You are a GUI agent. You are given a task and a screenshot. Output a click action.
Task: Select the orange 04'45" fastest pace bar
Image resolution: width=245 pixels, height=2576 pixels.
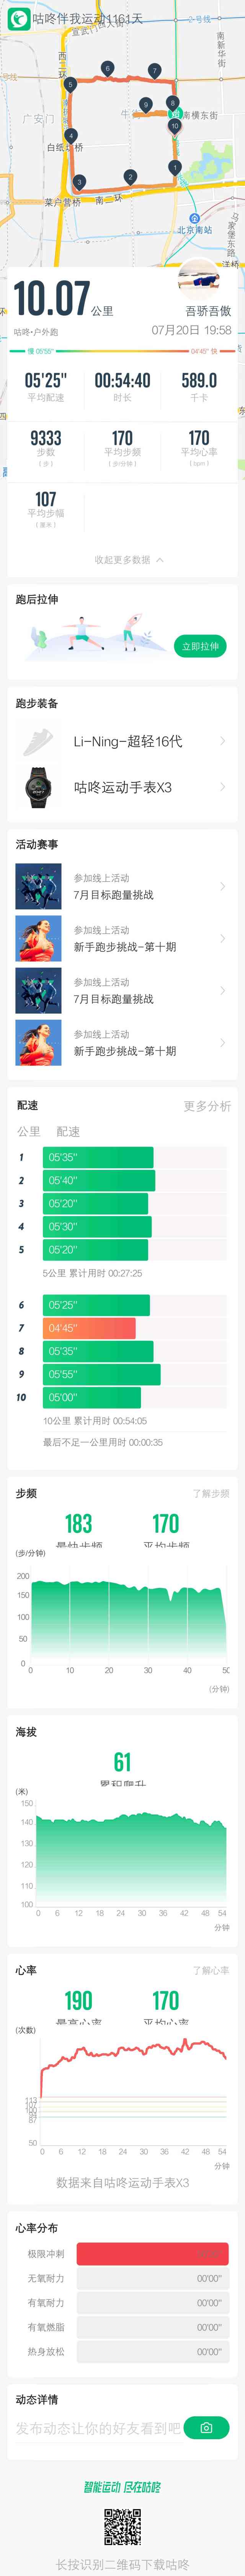pos(89,1328)
